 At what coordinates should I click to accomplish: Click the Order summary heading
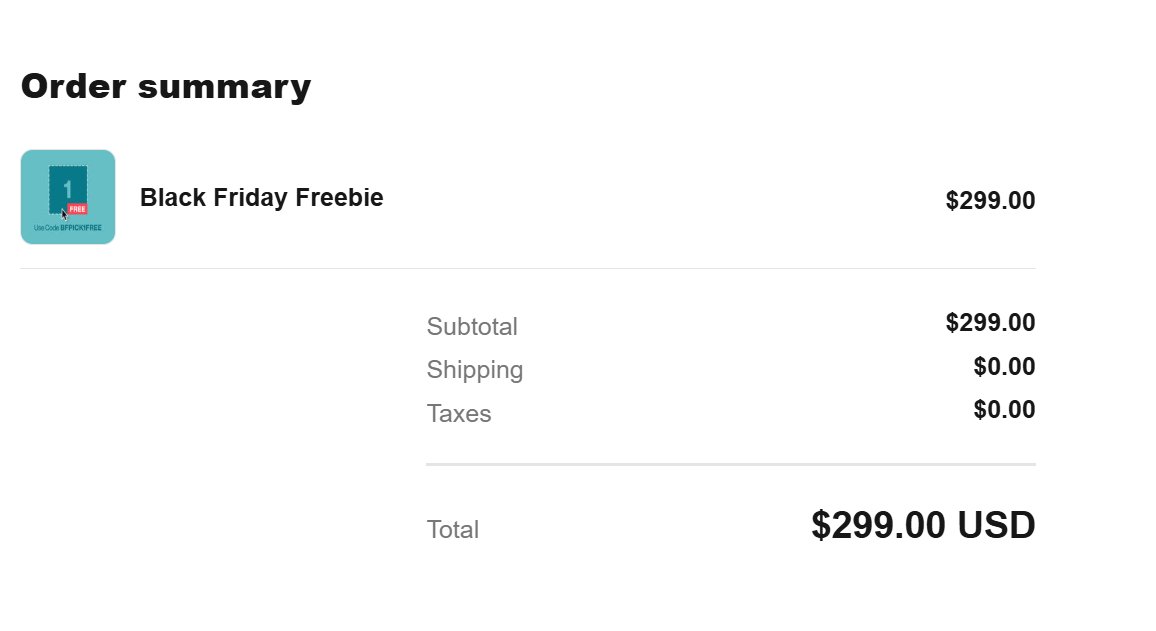click(x=166, y=87)
